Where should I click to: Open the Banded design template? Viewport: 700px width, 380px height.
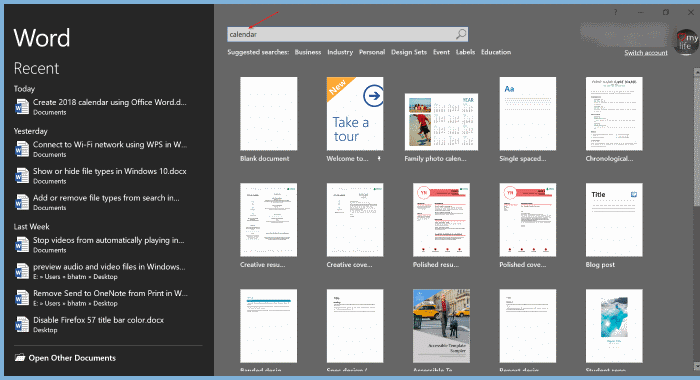pyautogui.click(x=268, y=326)
